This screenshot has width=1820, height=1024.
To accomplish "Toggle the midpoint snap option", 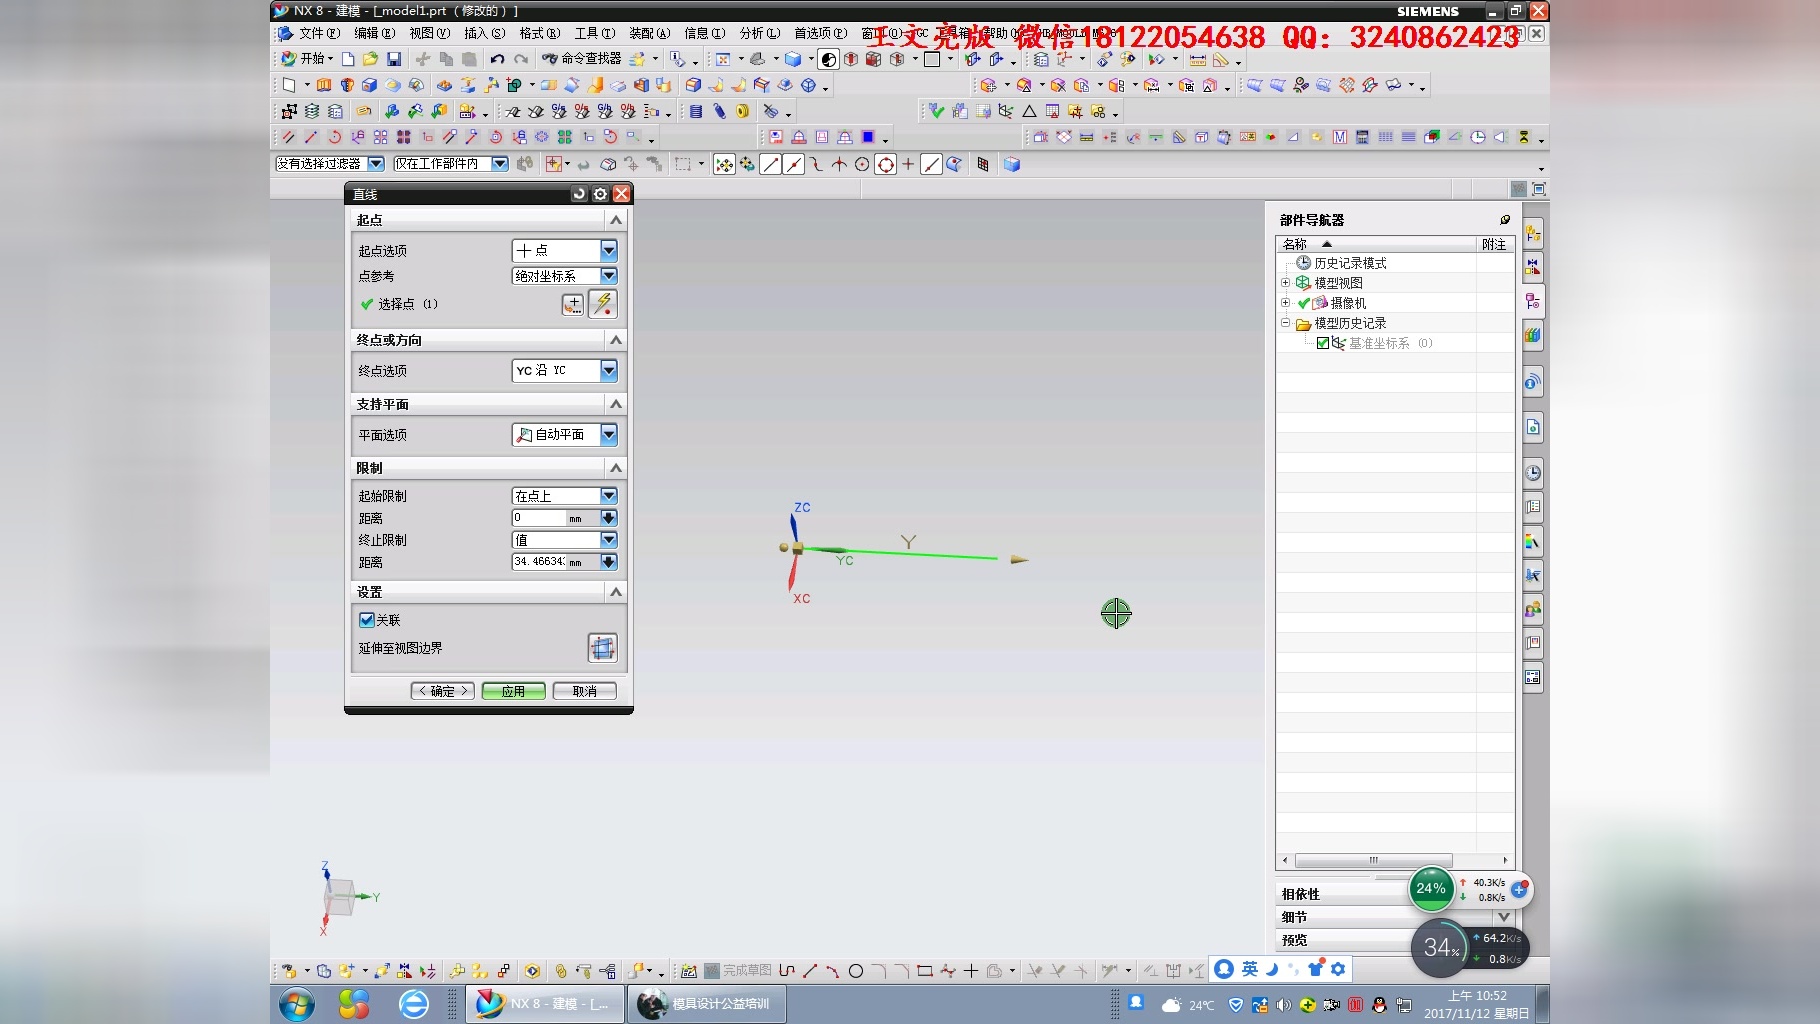I will coord(794,164).
